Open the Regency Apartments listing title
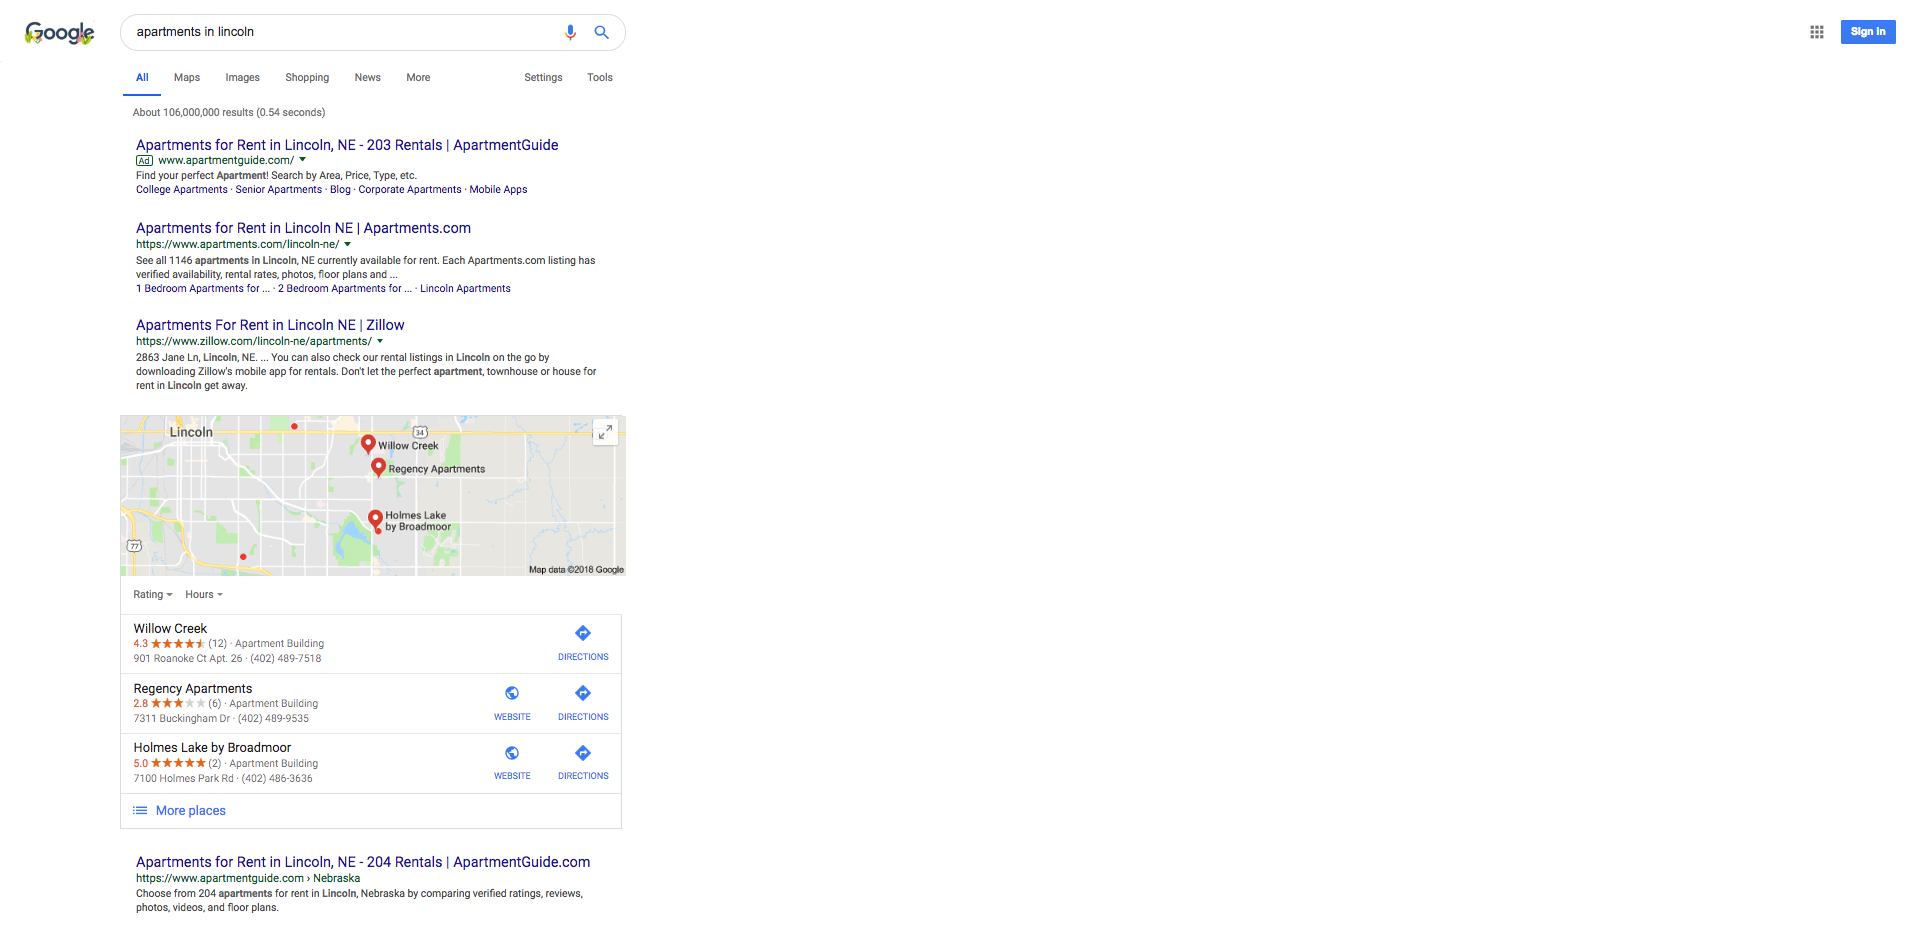The image size is (1920, 928). tap(193, 689)
